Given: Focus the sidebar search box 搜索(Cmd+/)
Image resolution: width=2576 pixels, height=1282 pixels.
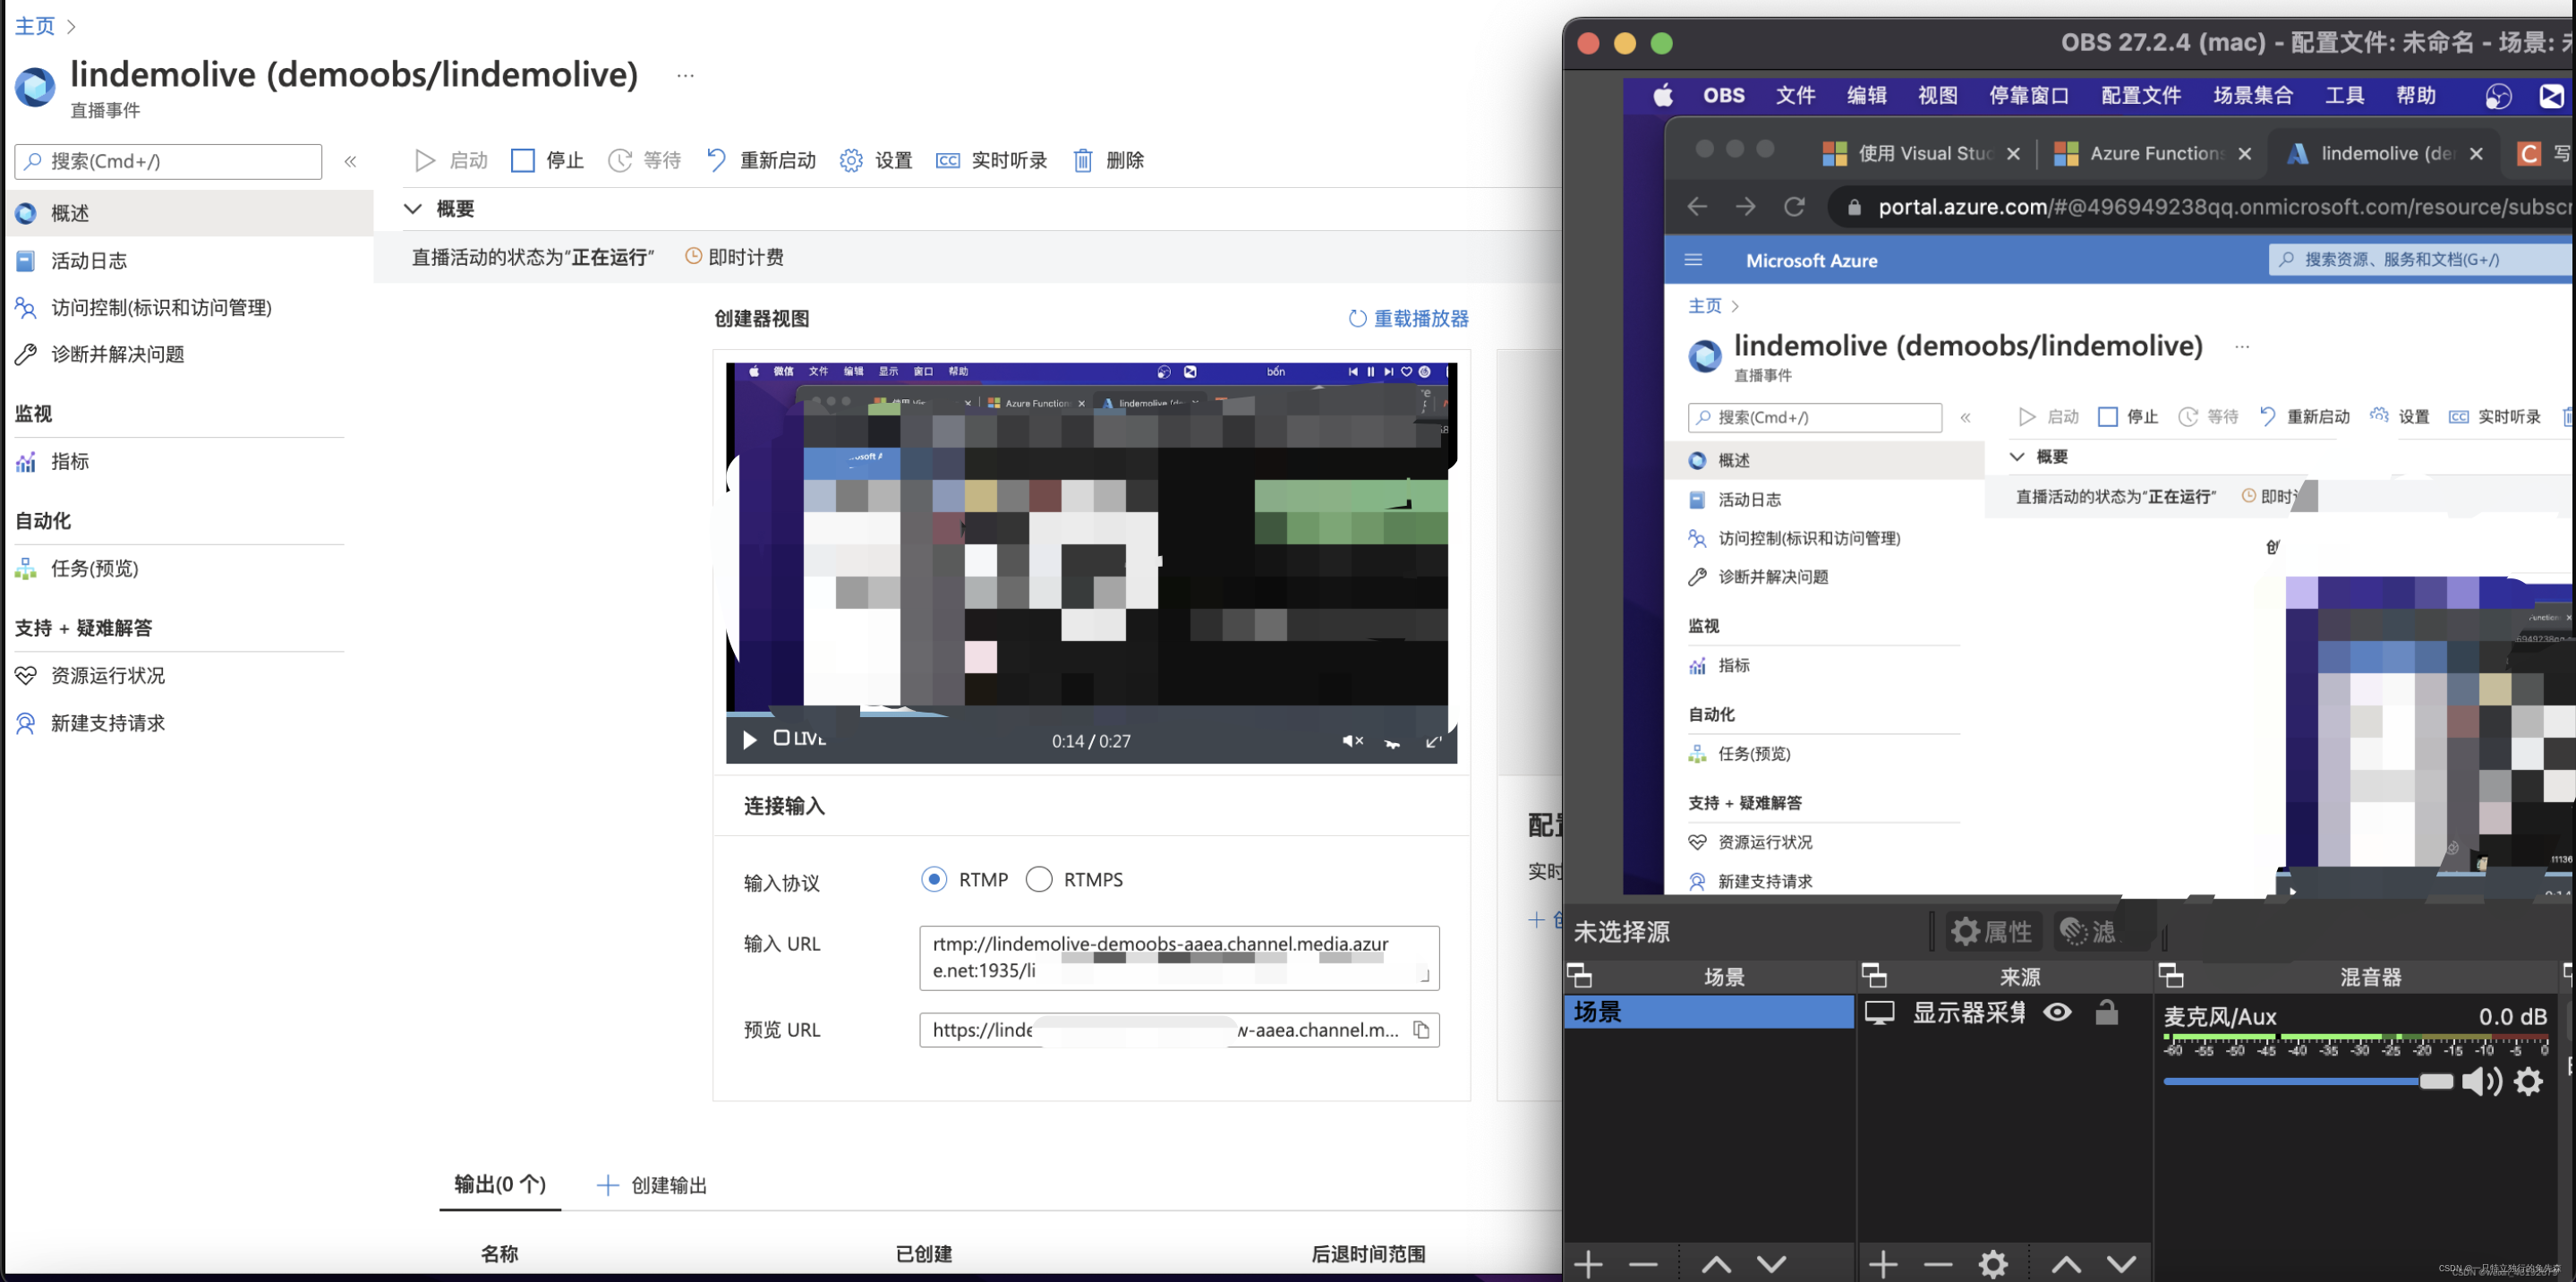Looking at the screenshot, I should 168,161.
